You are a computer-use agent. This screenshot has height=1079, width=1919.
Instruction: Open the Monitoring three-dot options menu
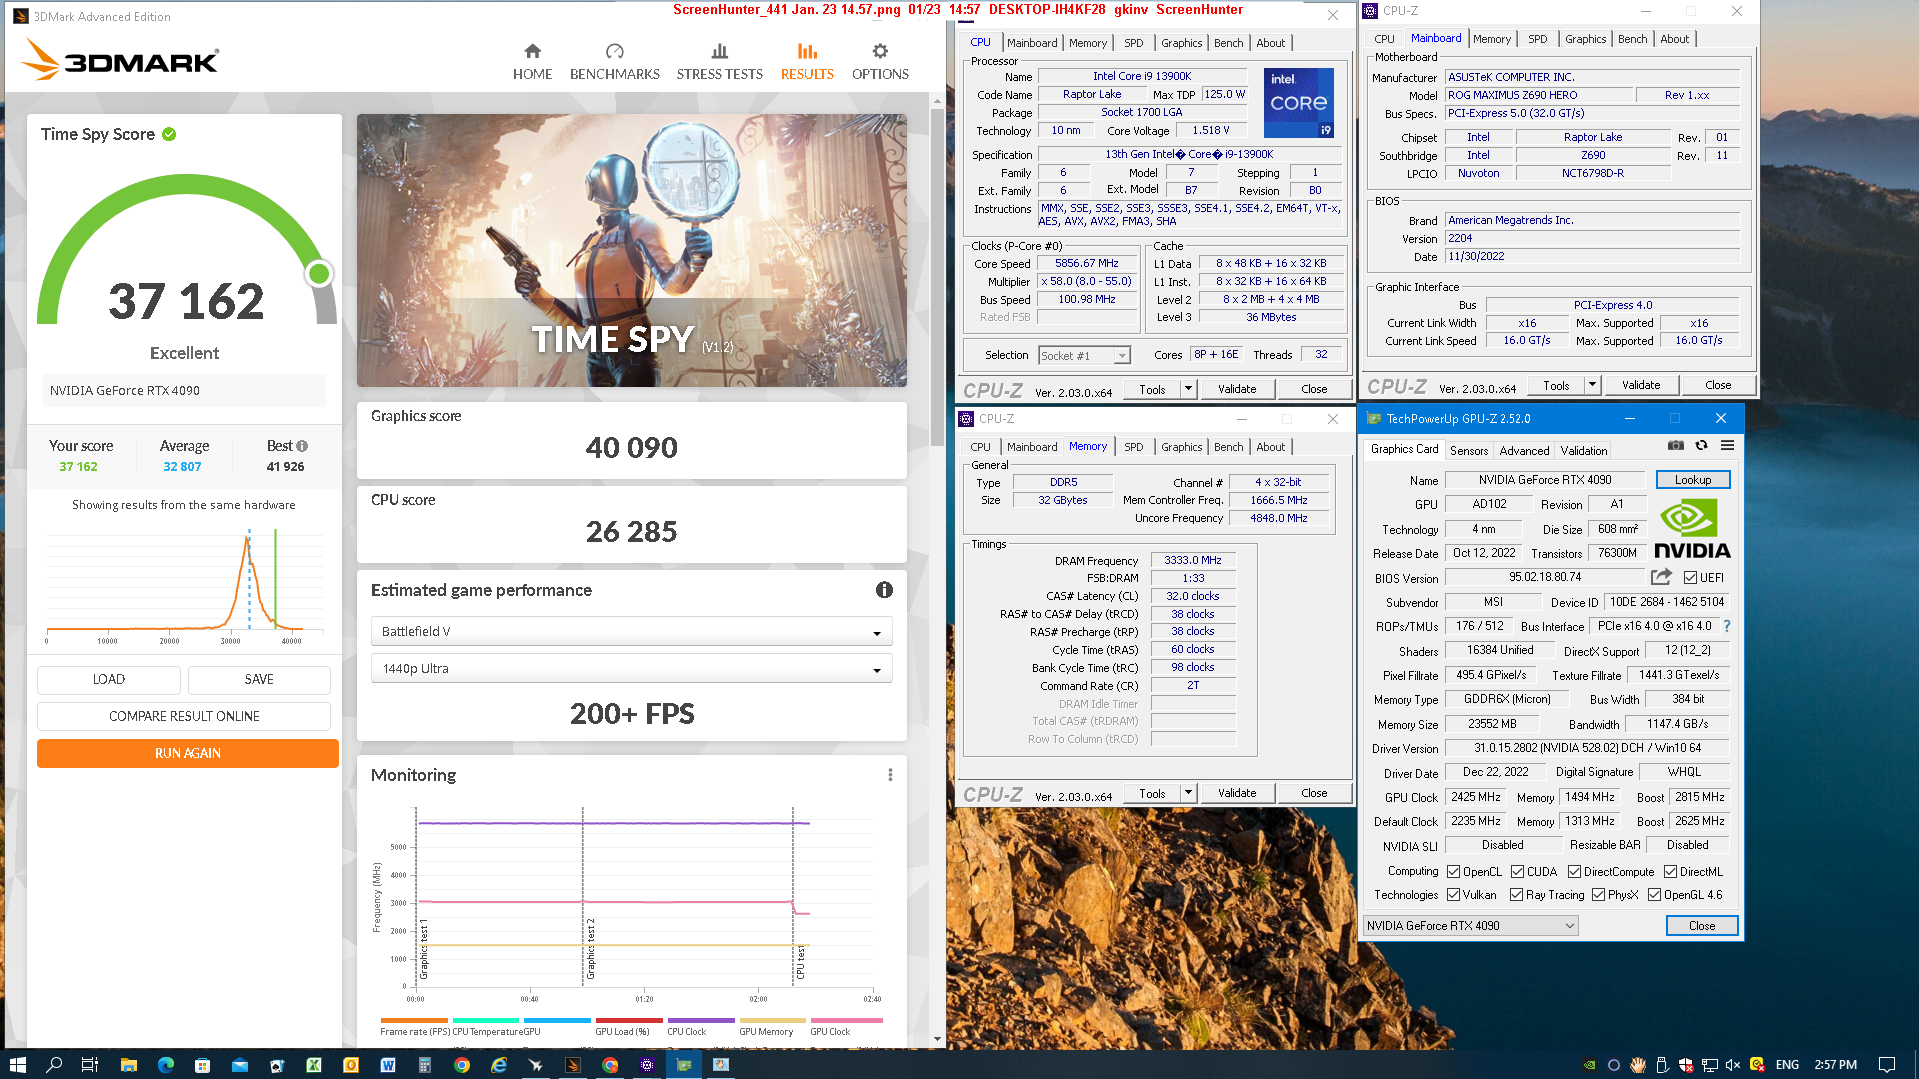point(890,775)
